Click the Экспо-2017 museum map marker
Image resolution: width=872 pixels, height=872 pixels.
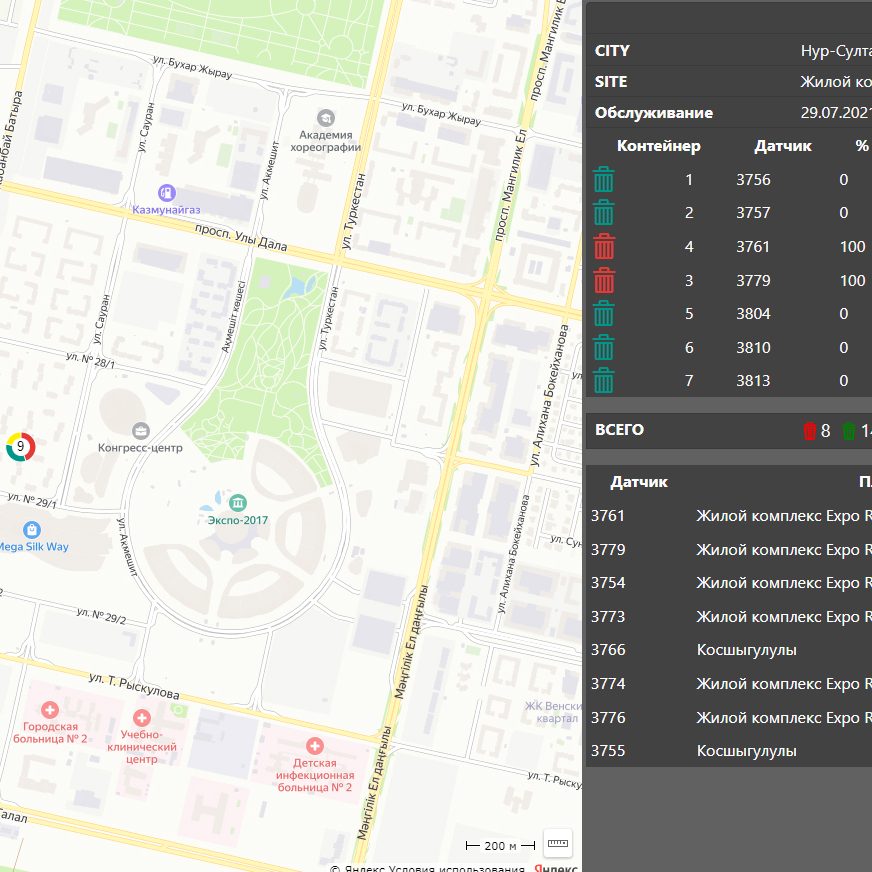click(238, 501)
